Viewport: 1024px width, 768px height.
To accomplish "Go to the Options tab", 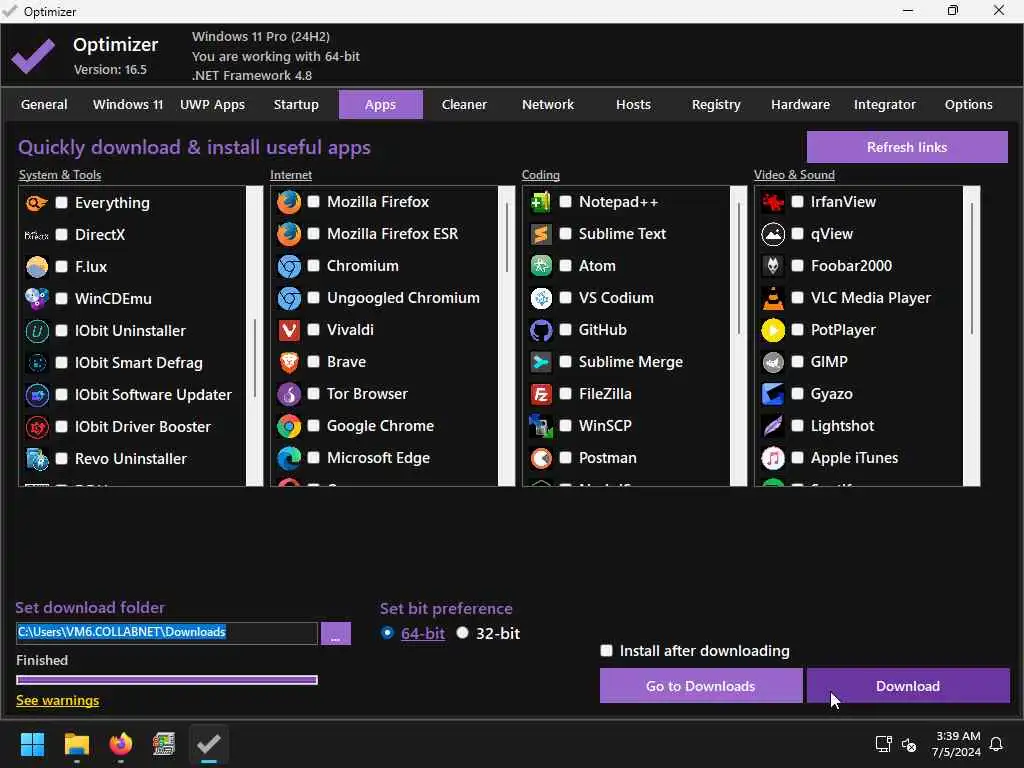I will (968, 104).
